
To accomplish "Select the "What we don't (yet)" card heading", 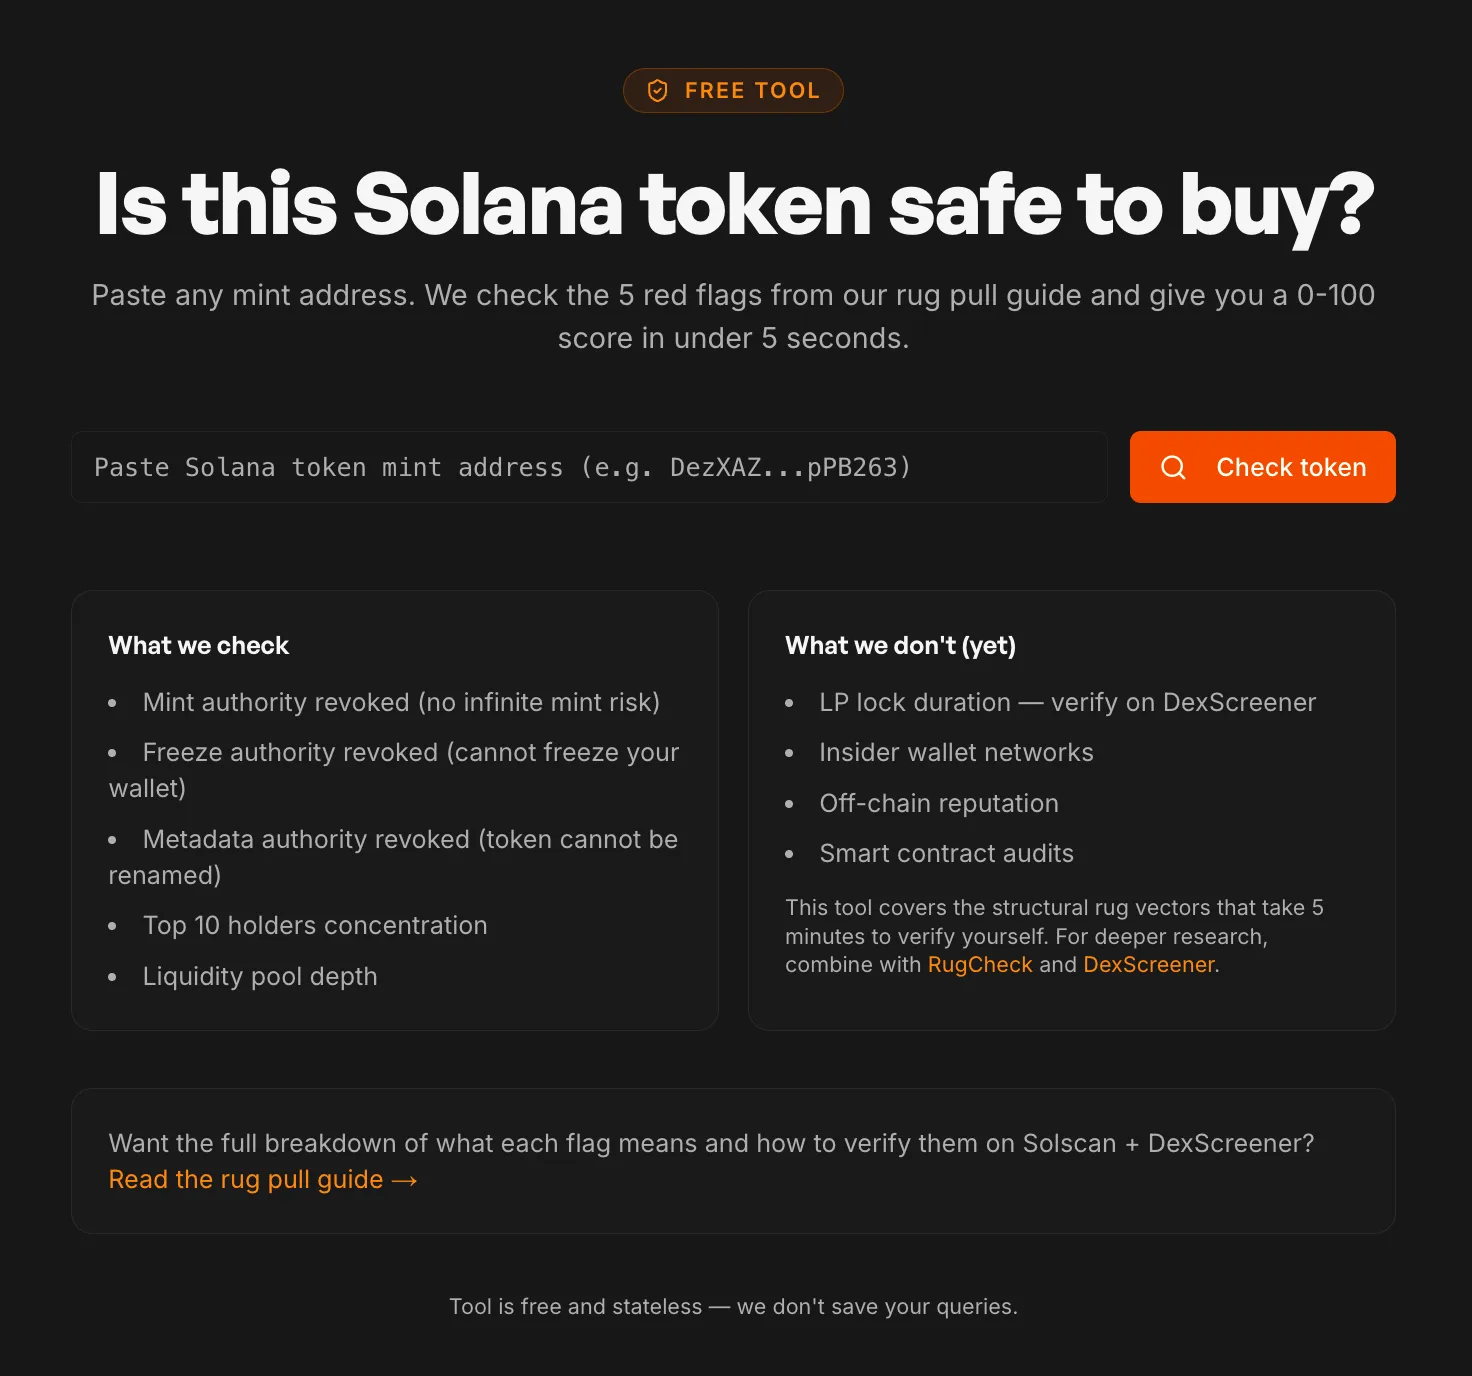I will 900,646.
